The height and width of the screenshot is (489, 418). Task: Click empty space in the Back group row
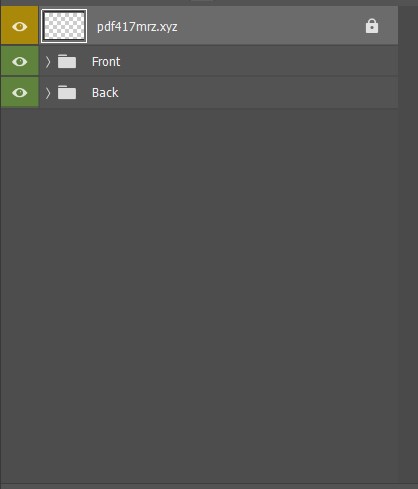257,93
